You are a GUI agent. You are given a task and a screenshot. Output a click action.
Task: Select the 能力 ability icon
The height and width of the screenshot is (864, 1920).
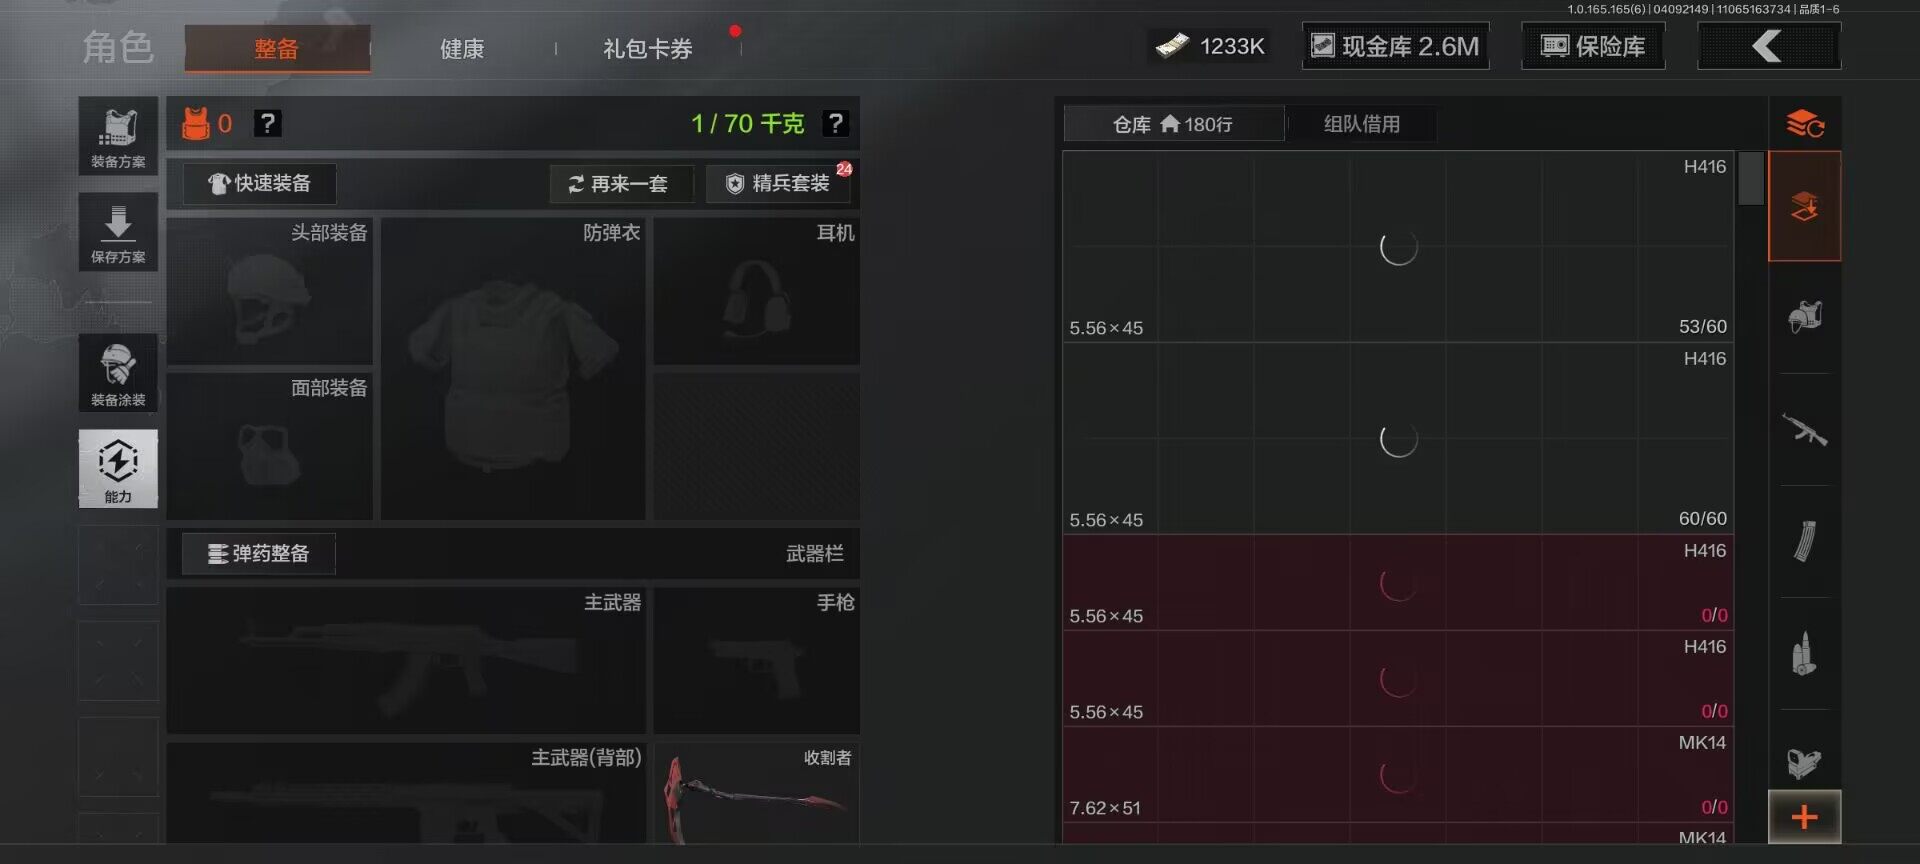(118, 469)
